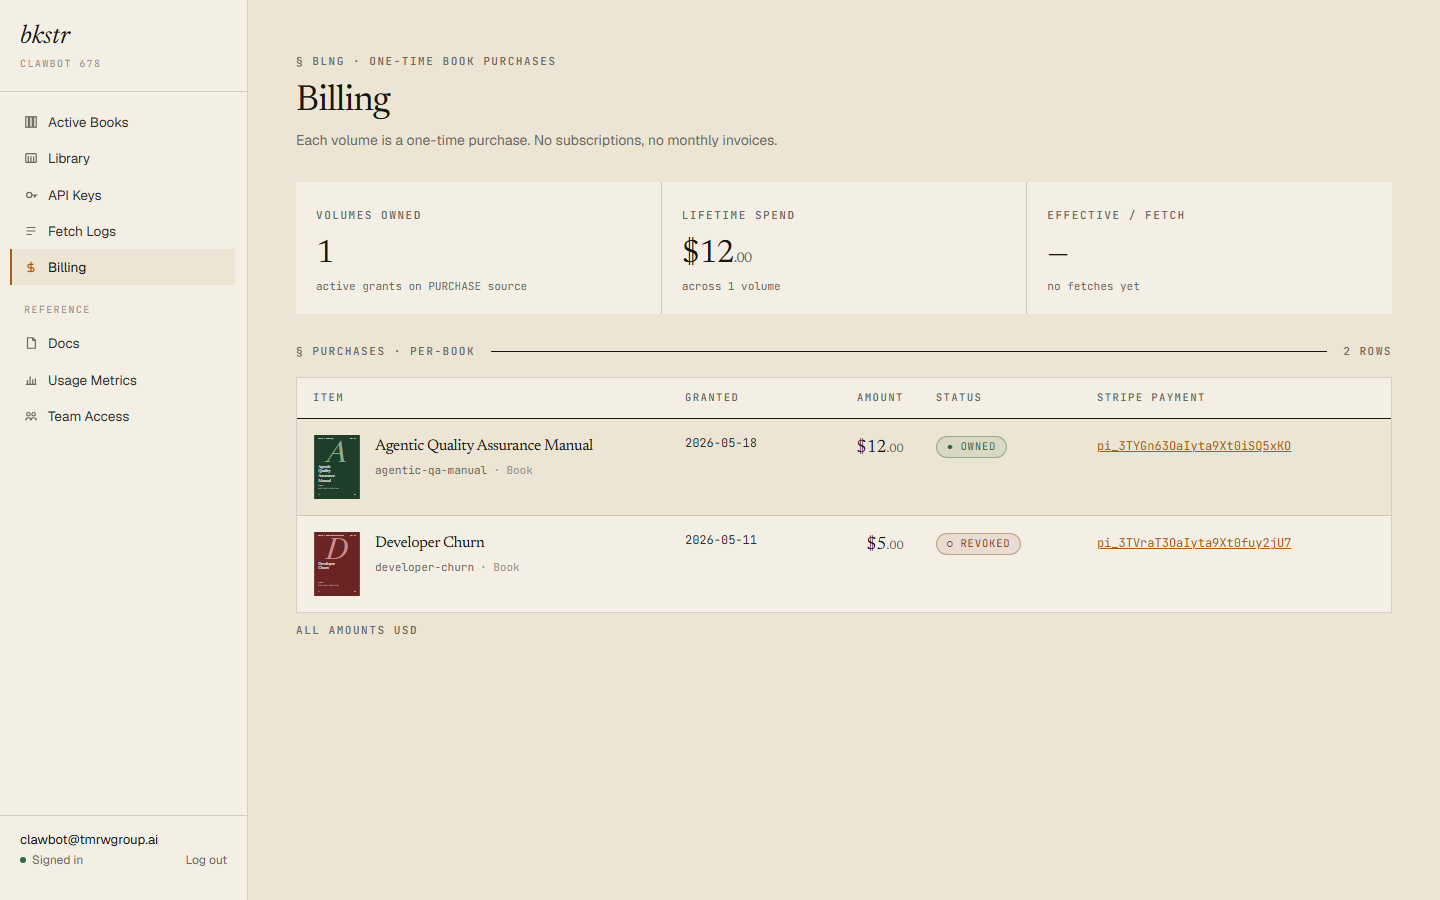This screenshot has width=1440, height=900.
Task: Click the bkstr logo
Action: click(x=46, y=35)
